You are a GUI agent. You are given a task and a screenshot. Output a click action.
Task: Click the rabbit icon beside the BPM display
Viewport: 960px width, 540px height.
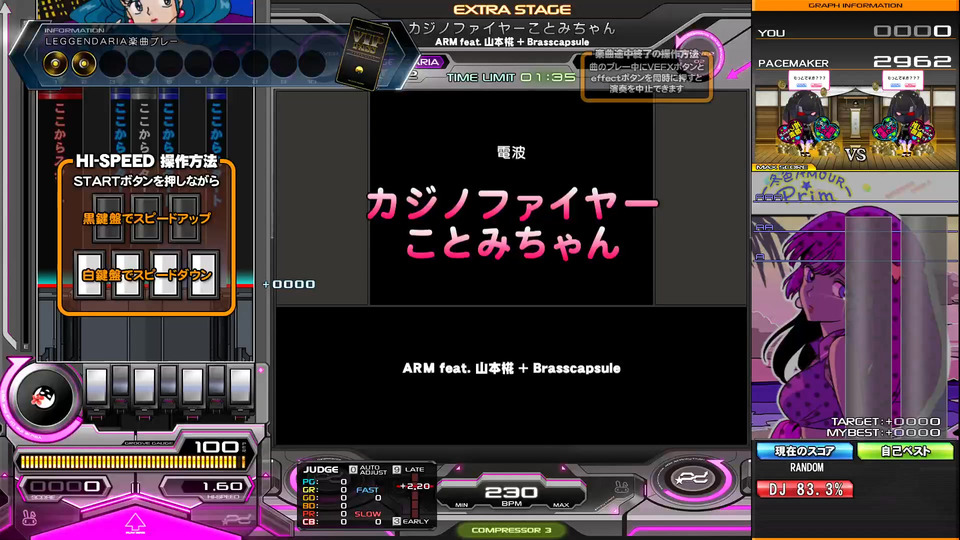click(621, 487)
